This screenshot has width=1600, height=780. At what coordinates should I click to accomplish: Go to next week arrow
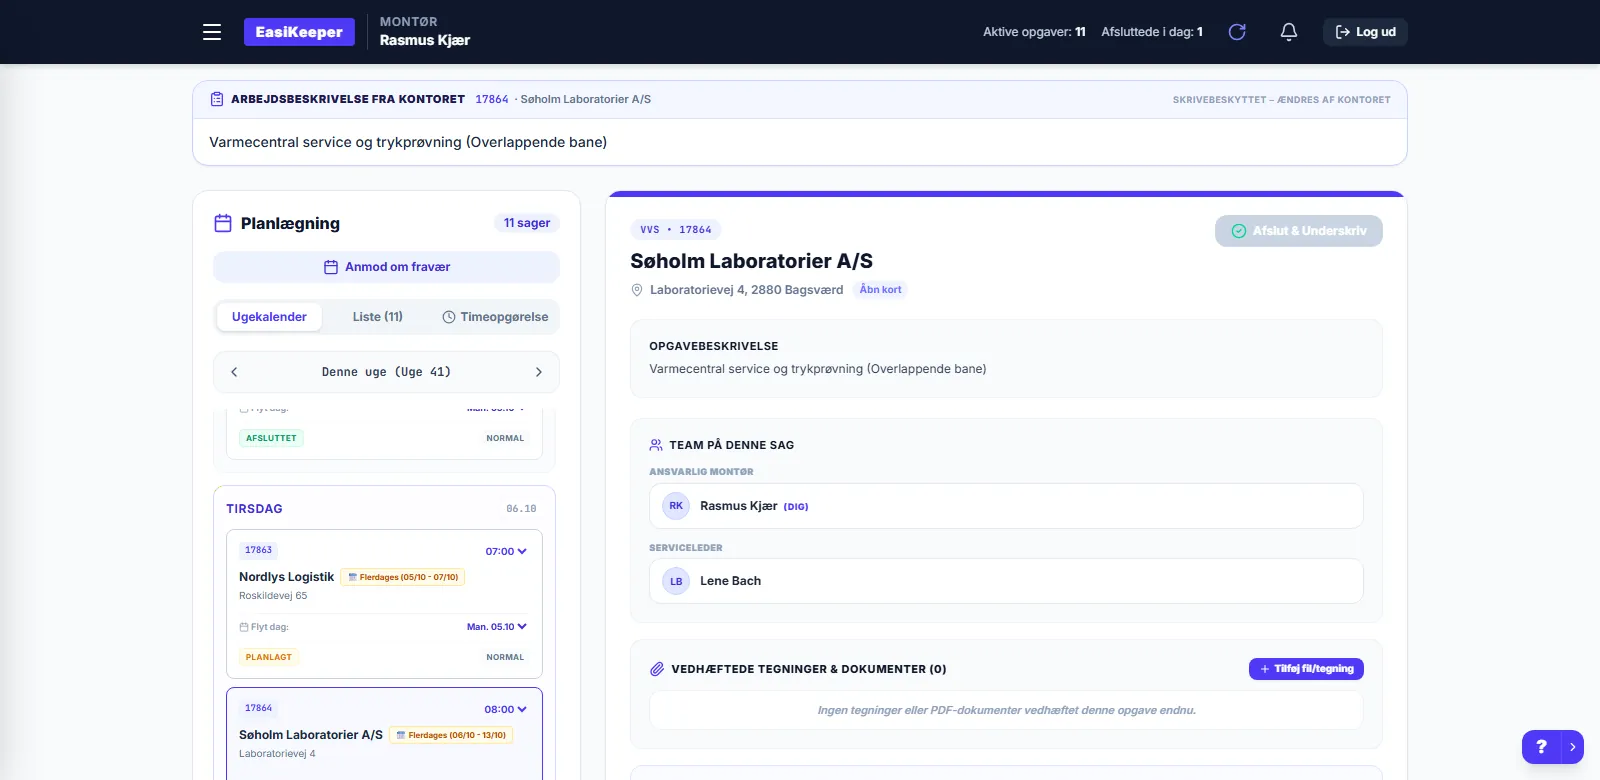click(539, 372)
